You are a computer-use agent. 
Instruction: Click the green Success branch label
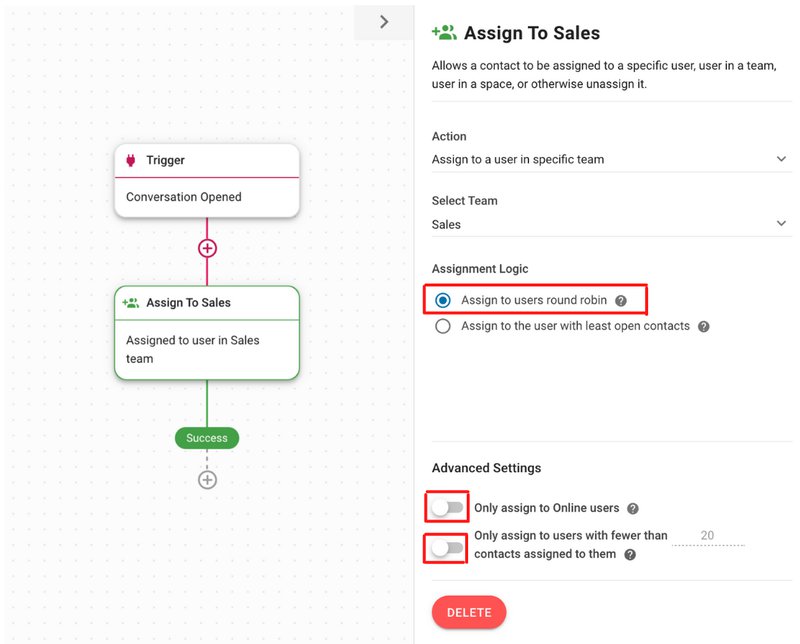207,438
